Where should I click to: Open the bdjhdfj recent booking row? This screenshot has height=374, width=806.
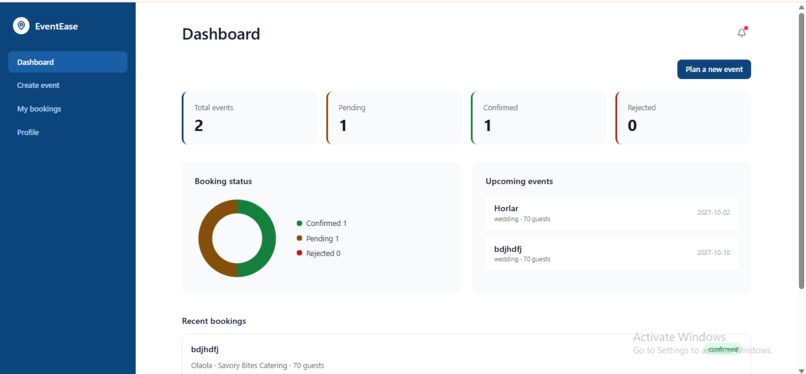click(x=466, y=354)
